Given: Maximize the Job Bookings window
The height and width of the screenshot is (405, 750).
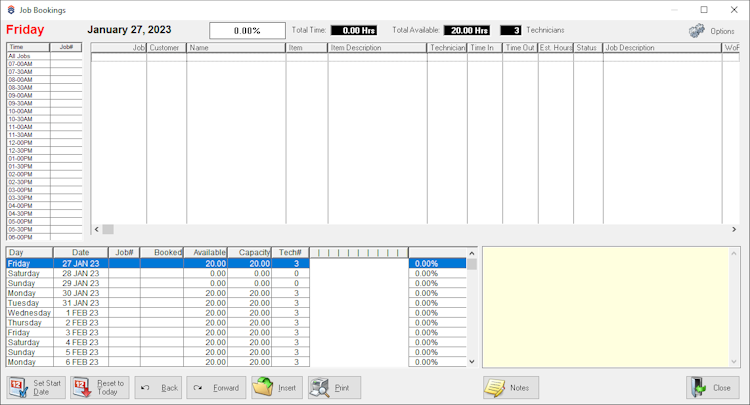Looking at the screenshot, I should pyautogui.click(x=704, y=10).
